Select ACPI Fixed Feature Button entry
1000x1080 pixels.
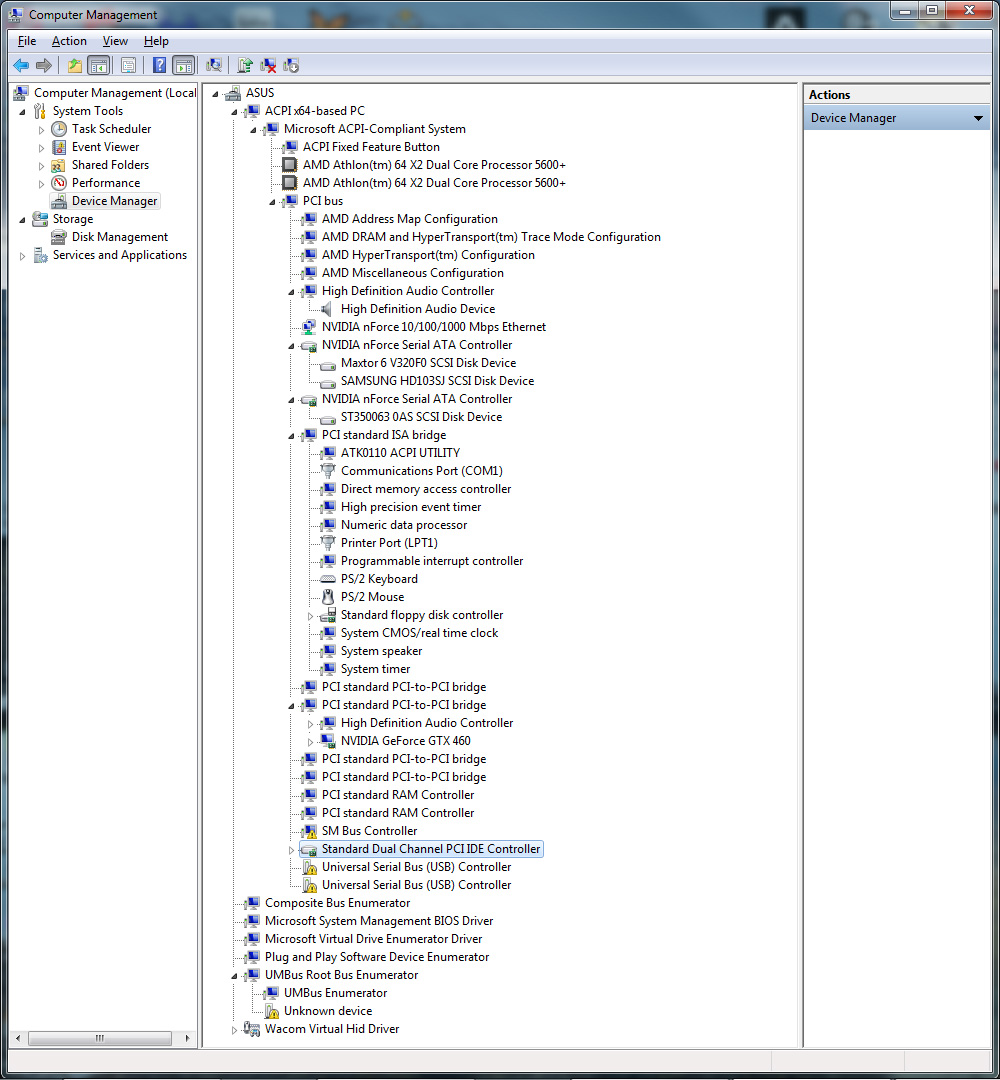(371, 147)
